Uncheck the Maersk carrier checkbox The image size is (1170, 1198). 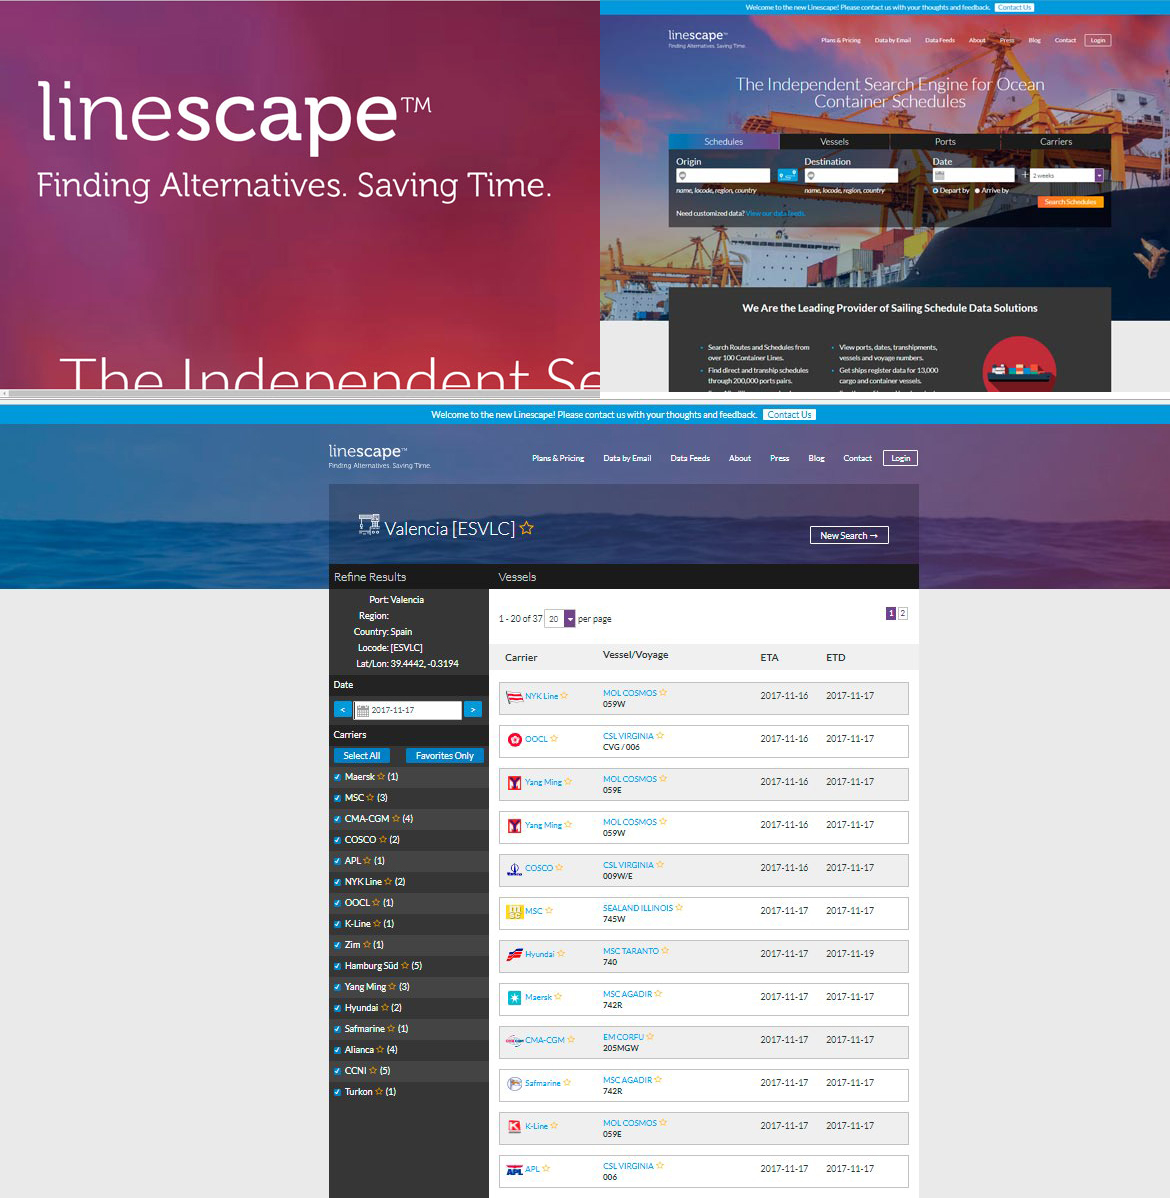[x=338, y=777]
